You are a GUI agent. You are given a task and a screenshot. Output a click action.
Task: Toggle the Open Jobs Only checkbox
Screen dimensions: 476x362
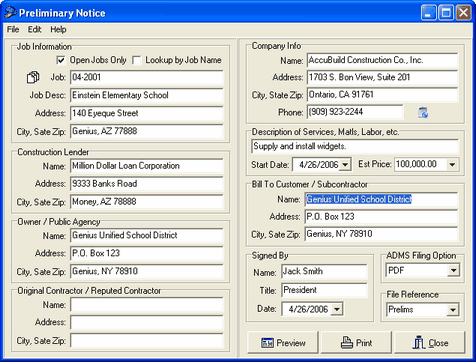(x=61, y=60)
